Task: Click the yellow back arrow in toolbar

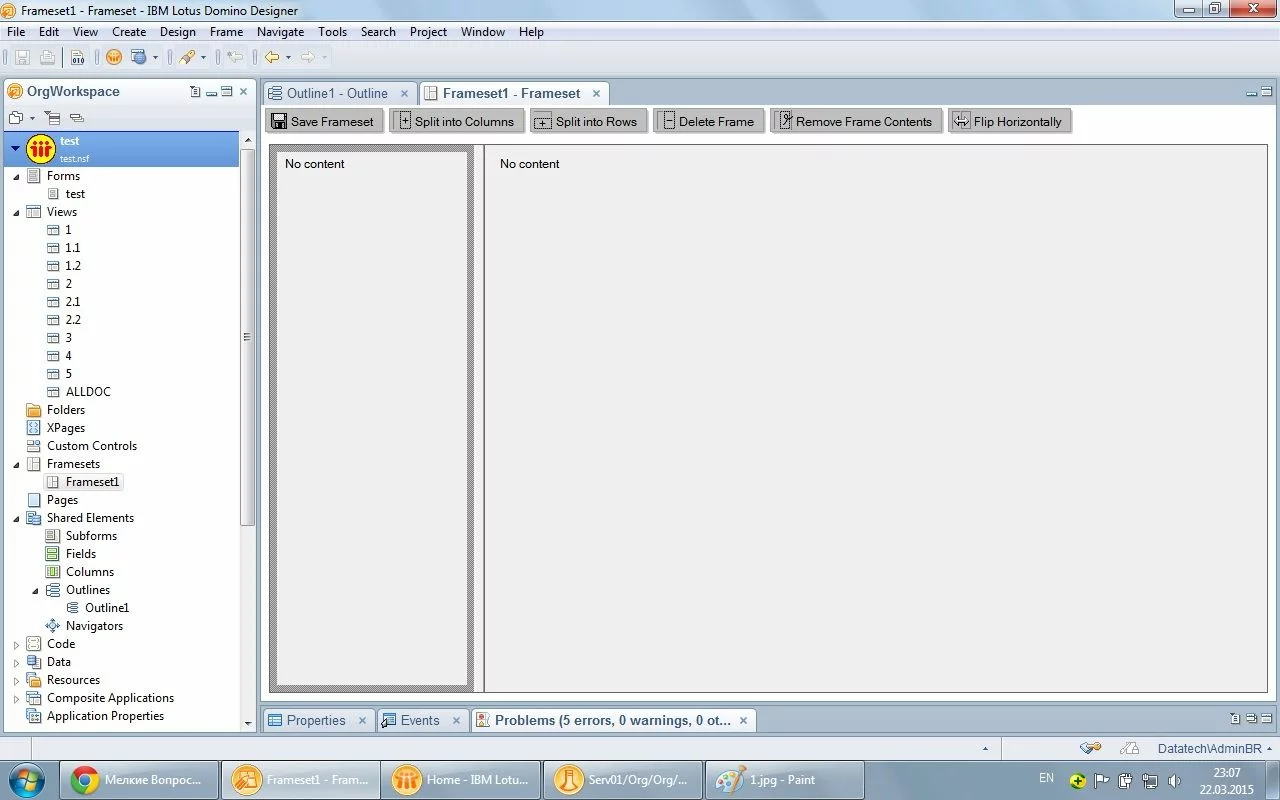Action: pos(271,58)
